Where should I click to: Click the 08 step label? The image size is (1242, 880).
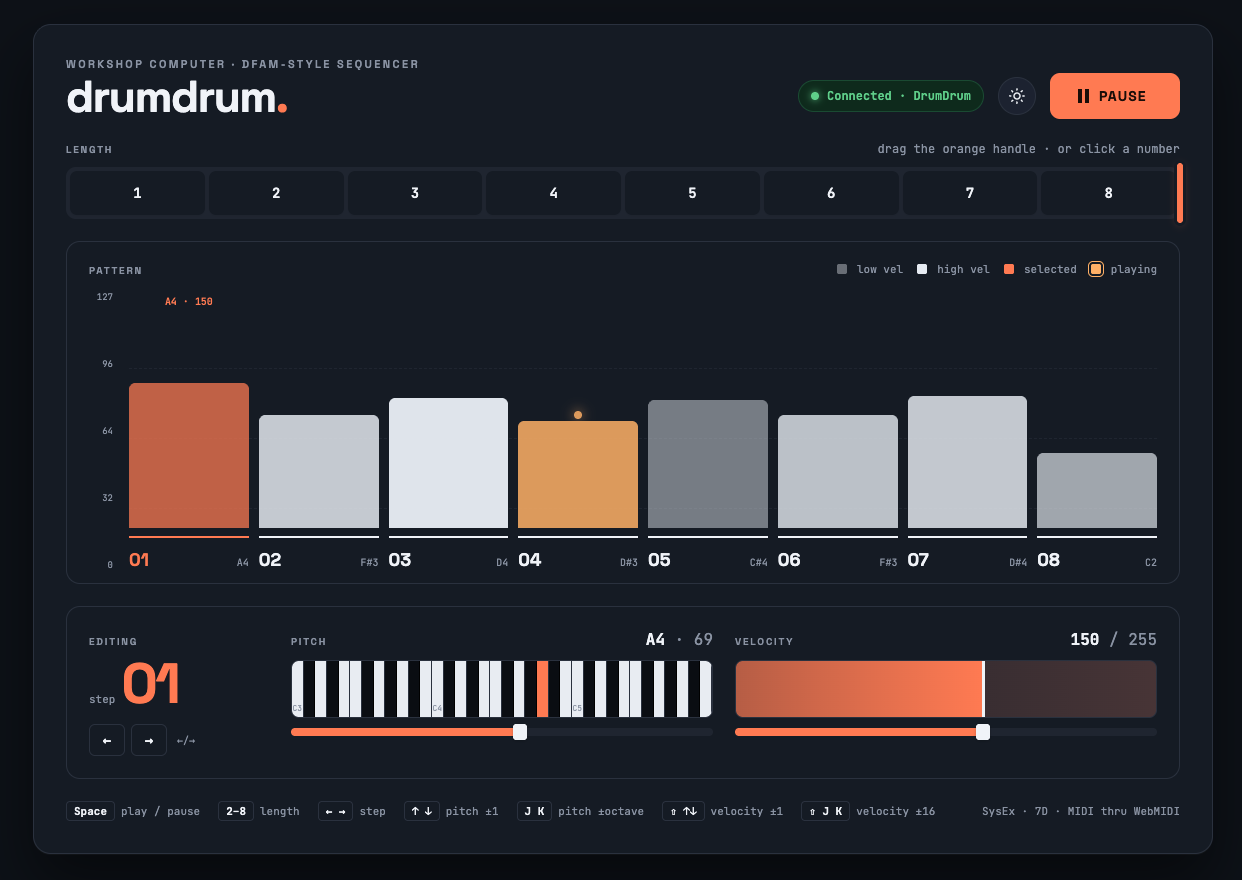pyautogui.click(x=1048, y=560)
